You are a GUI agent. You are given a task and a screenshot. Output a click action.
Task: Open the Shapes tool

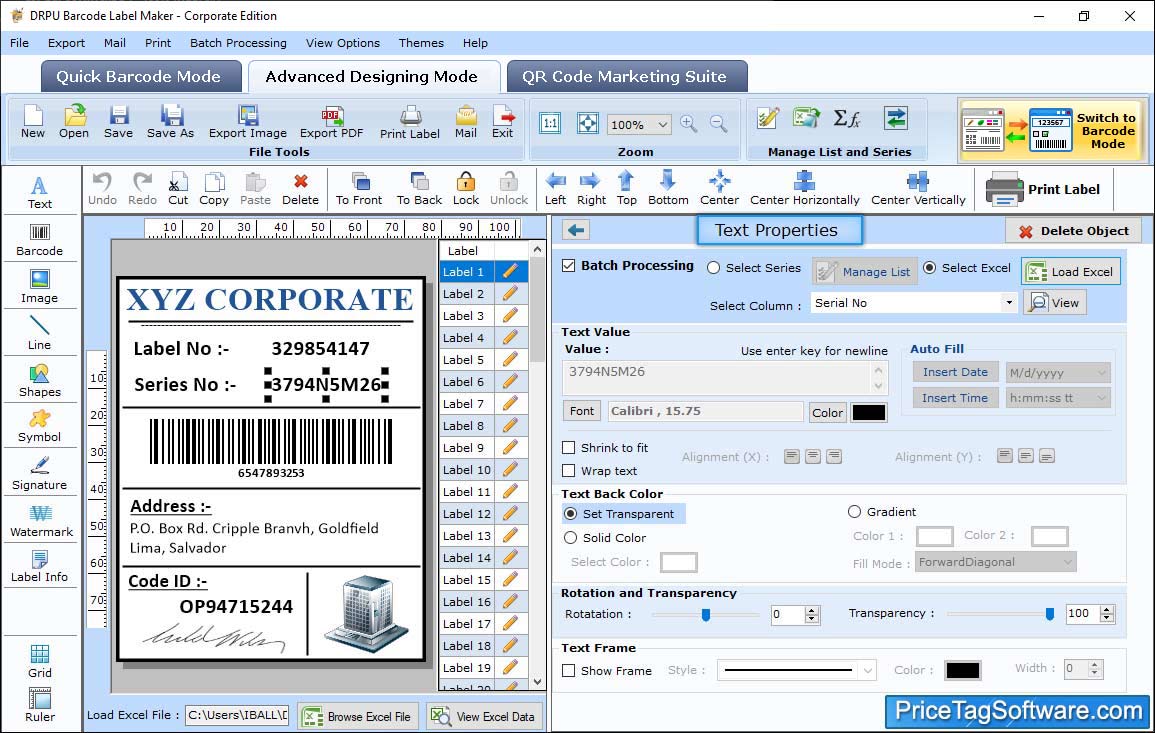pyautogui.click(x=40, y=381)
